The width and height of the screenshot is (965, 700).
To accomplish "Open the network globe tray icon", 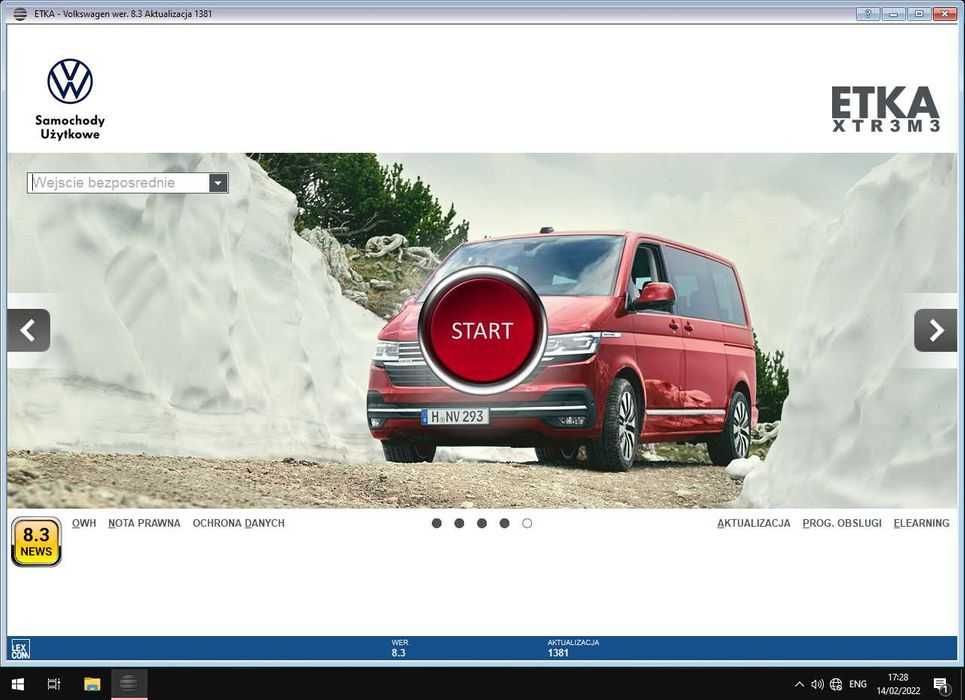I will [x=836, y=684].
